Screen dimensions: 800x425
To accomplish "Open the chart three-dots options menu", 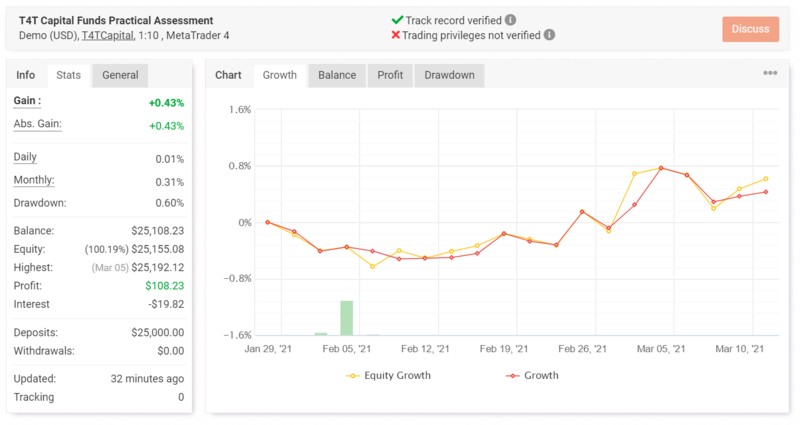I will 770,73.
